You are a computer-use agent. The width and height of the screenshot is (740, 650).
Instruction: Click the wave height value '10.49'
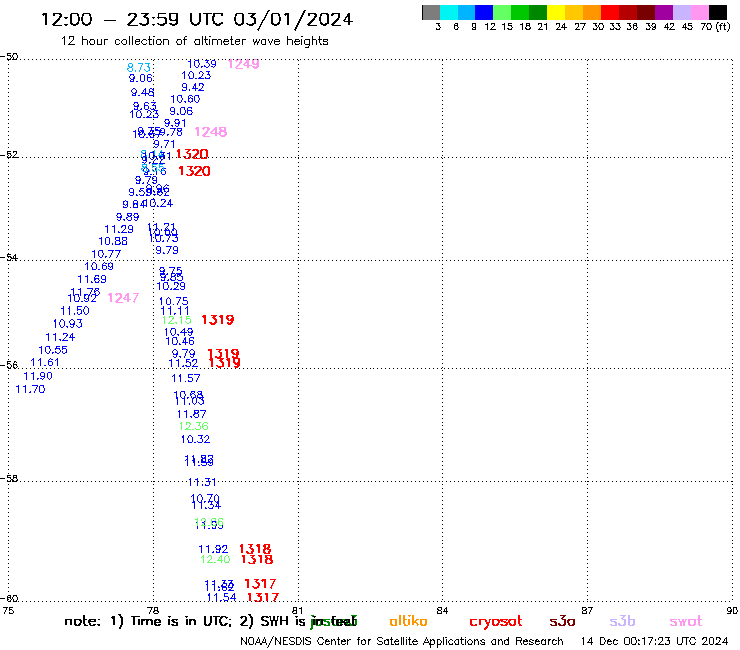coord(178,332)
